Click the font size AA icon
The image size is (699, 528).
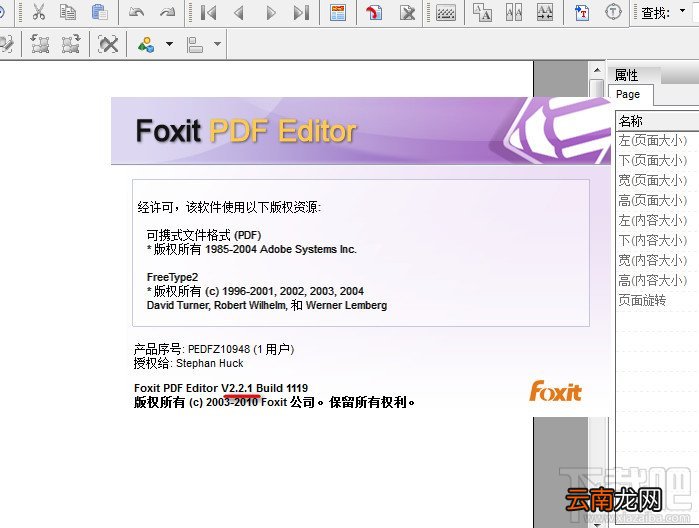(482, 12)
